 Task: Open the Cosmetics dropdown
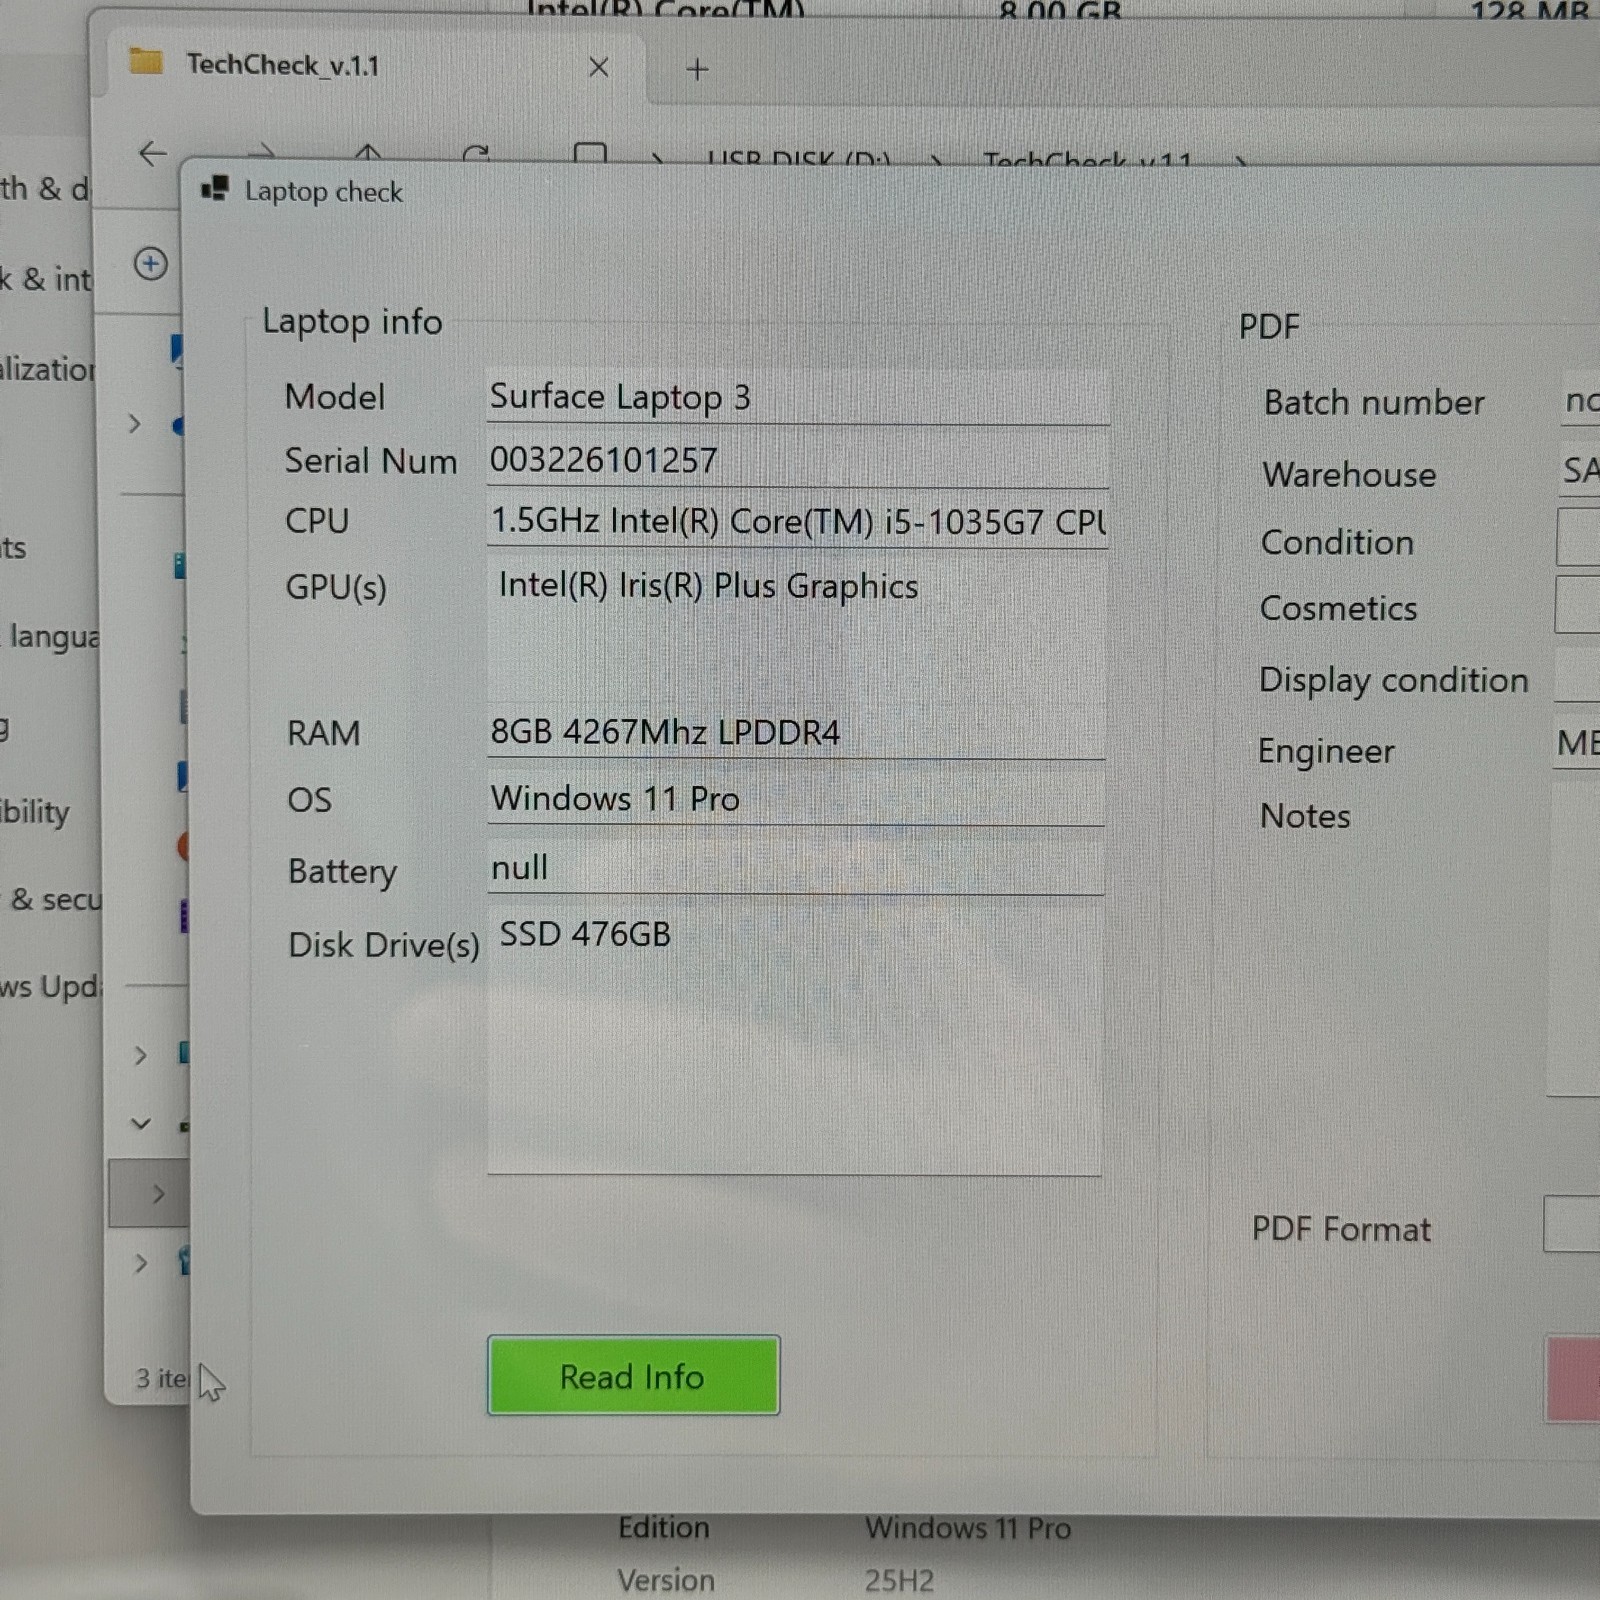(1577, 603)
